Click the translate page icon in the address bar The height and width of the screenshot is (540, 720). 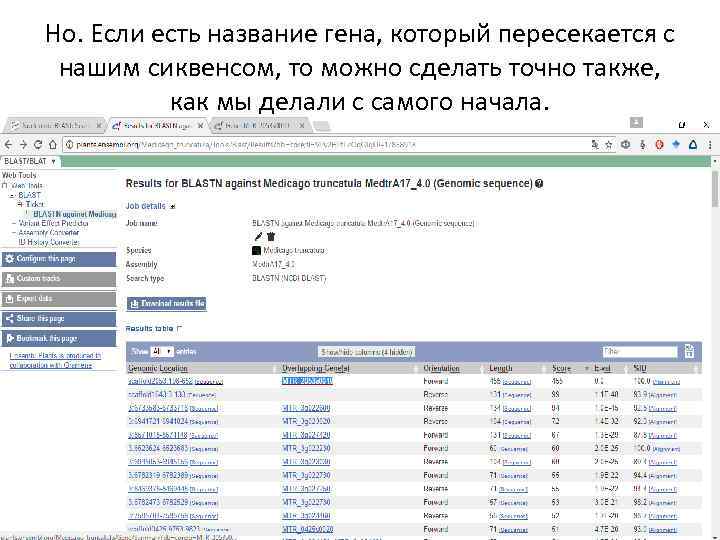point(595,145)
